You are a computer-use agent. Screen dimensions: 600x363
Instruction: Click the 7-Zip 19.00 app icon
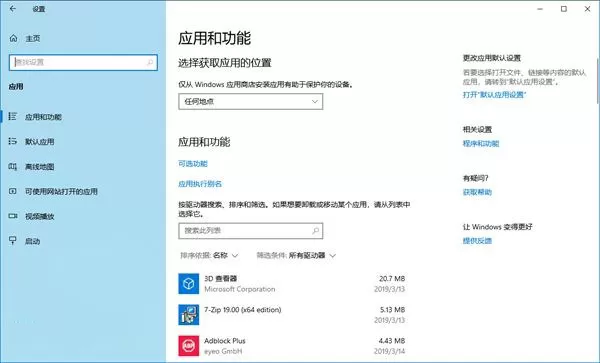pos(189,314)
